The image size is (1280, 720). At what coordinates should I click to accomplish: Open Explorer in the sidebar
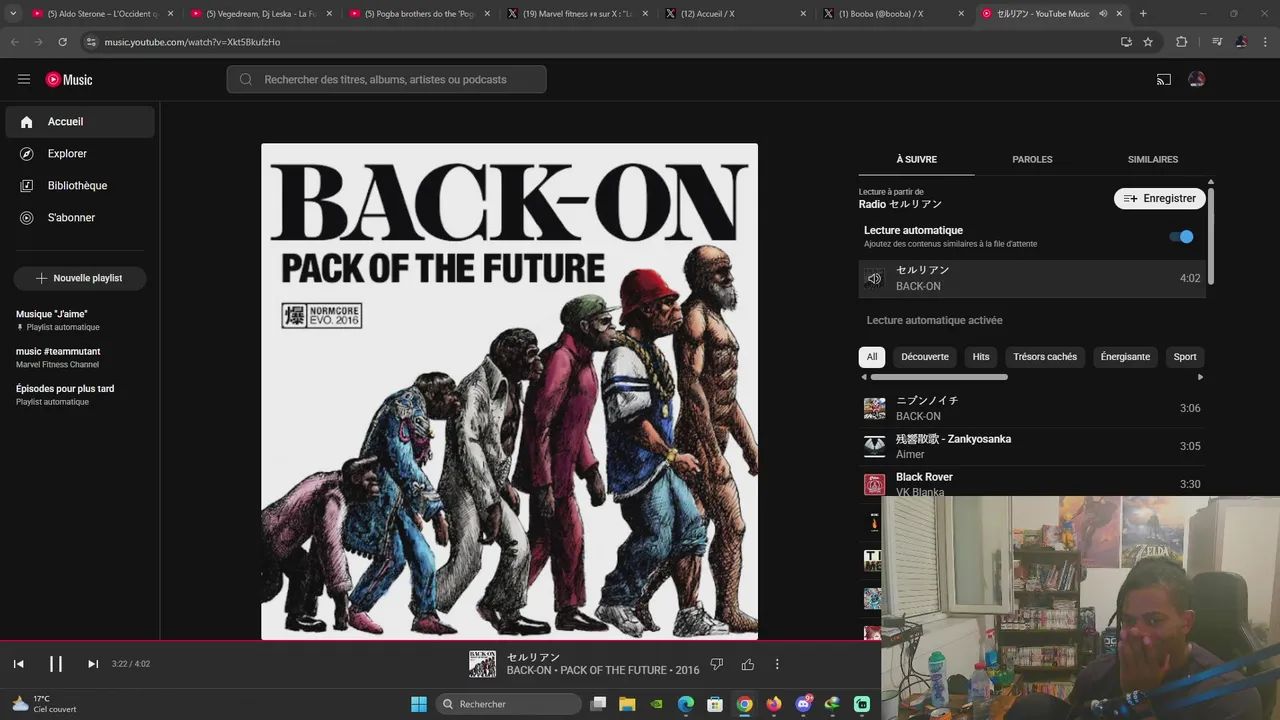(80, 153)
